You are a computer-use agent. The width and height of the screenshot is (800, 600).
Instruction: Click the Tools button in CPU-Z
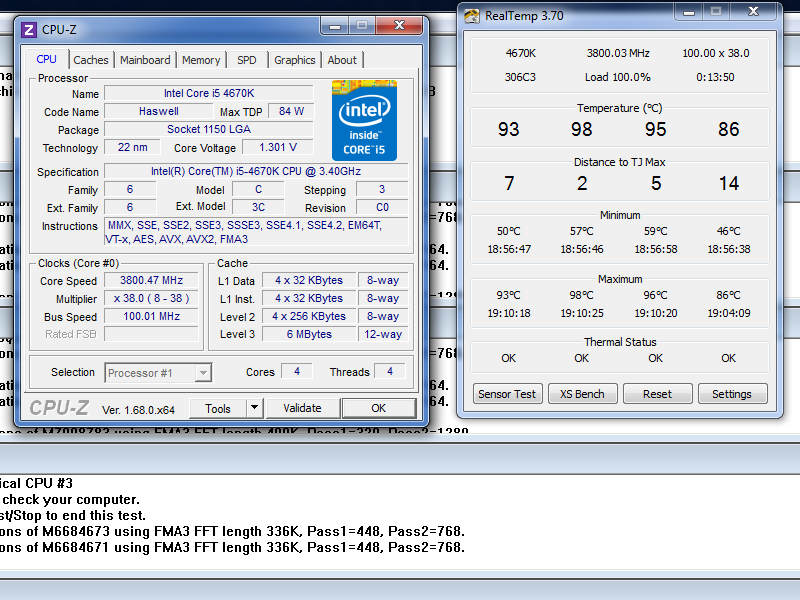[x=218, y=409]
